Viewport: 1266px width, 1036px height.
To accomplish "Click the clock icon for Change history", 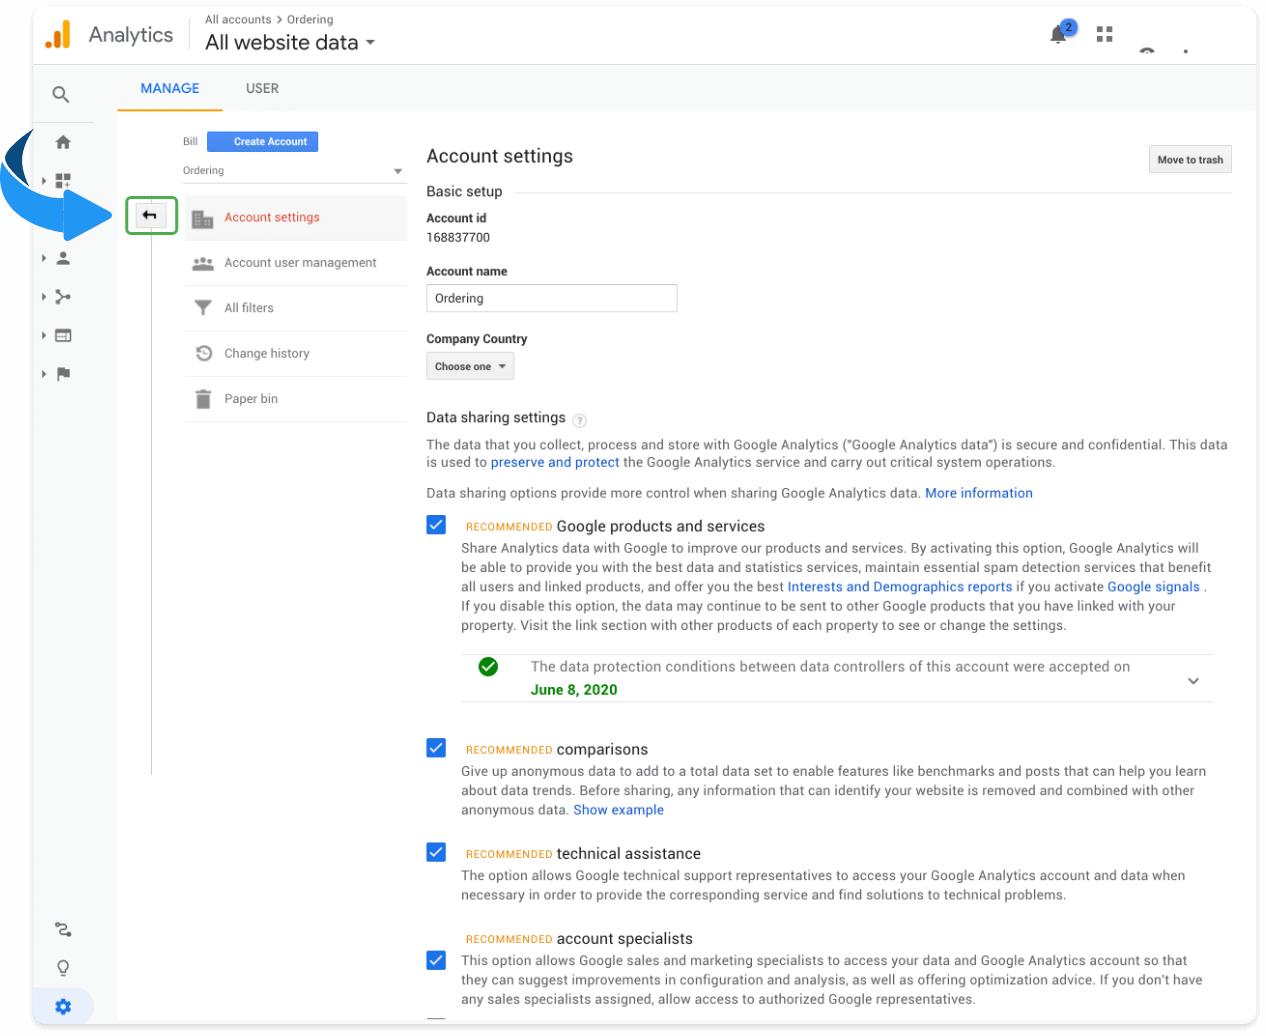I will click(204, 353).
